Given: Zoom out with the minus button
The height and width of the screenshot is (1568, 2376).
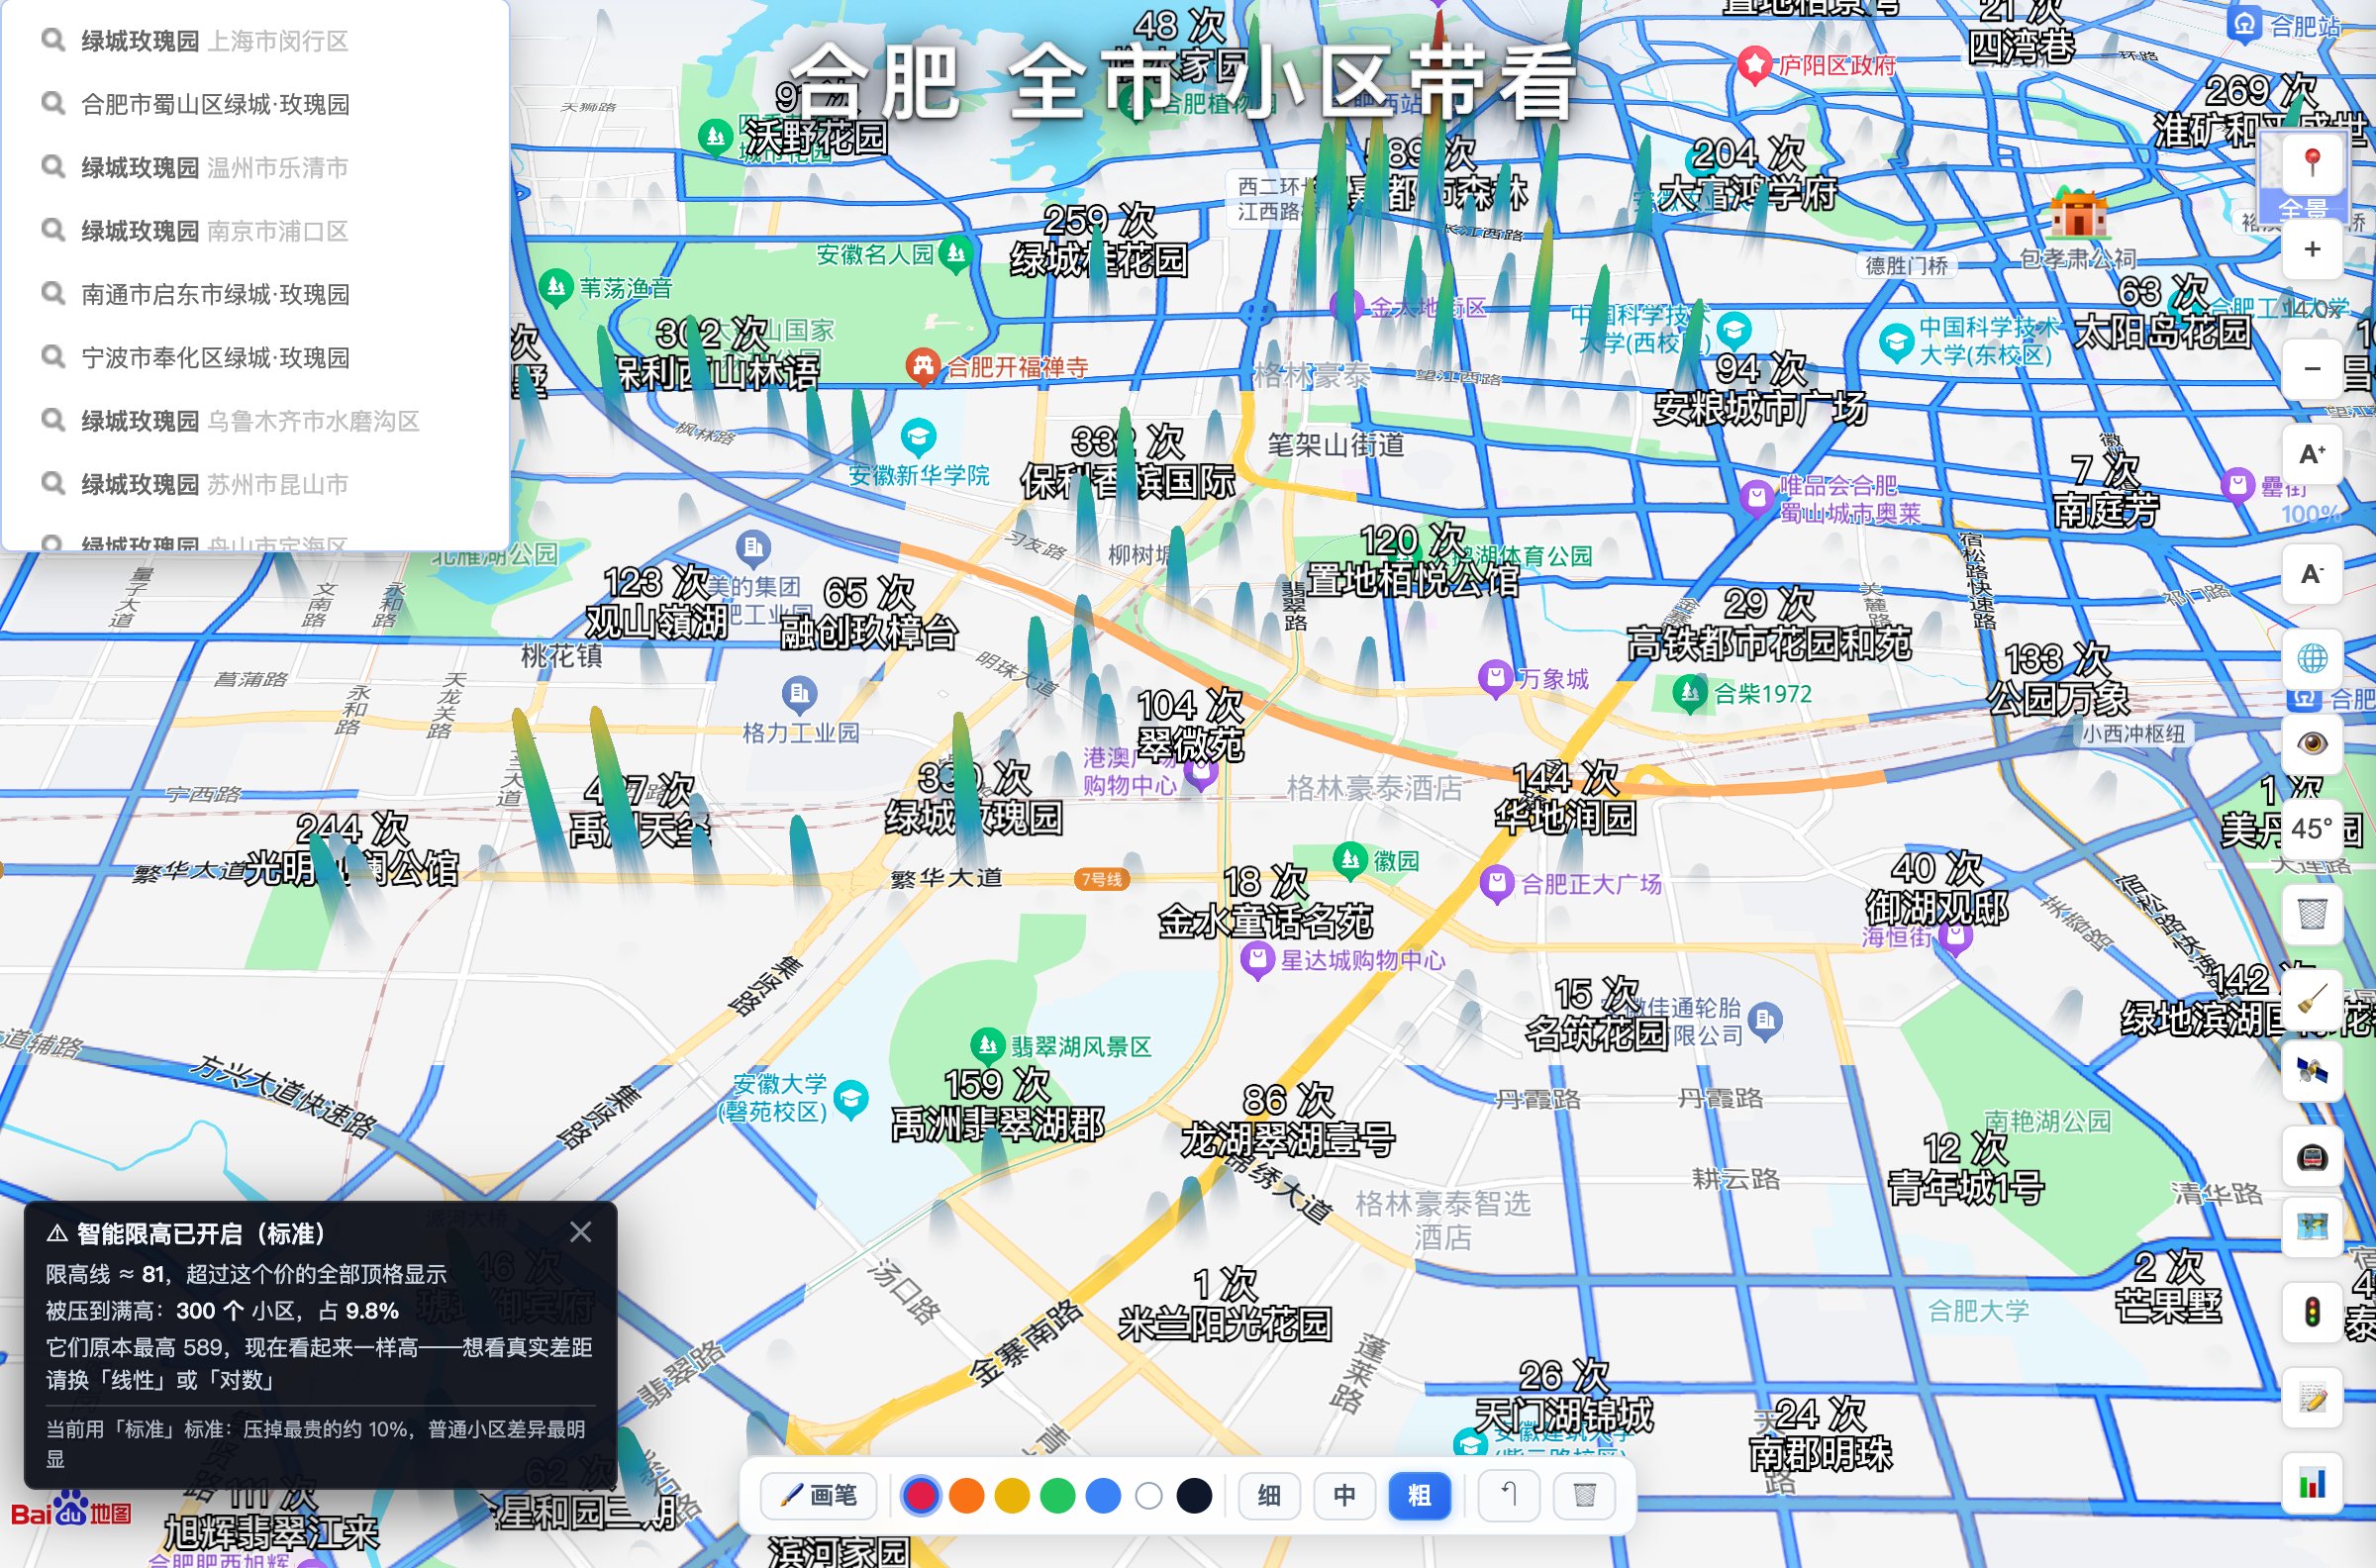Looking at the screenshot, I should (2312, 368).
